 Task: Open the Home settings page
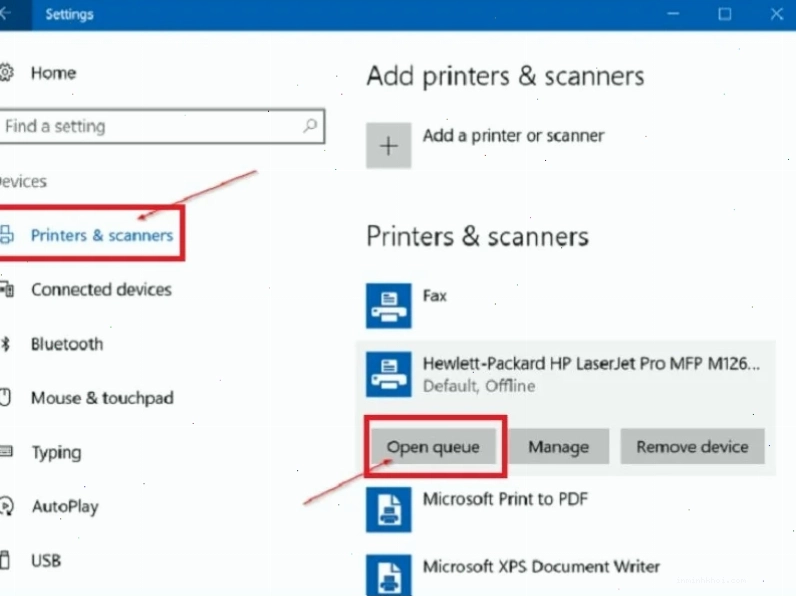pos(53,73)
